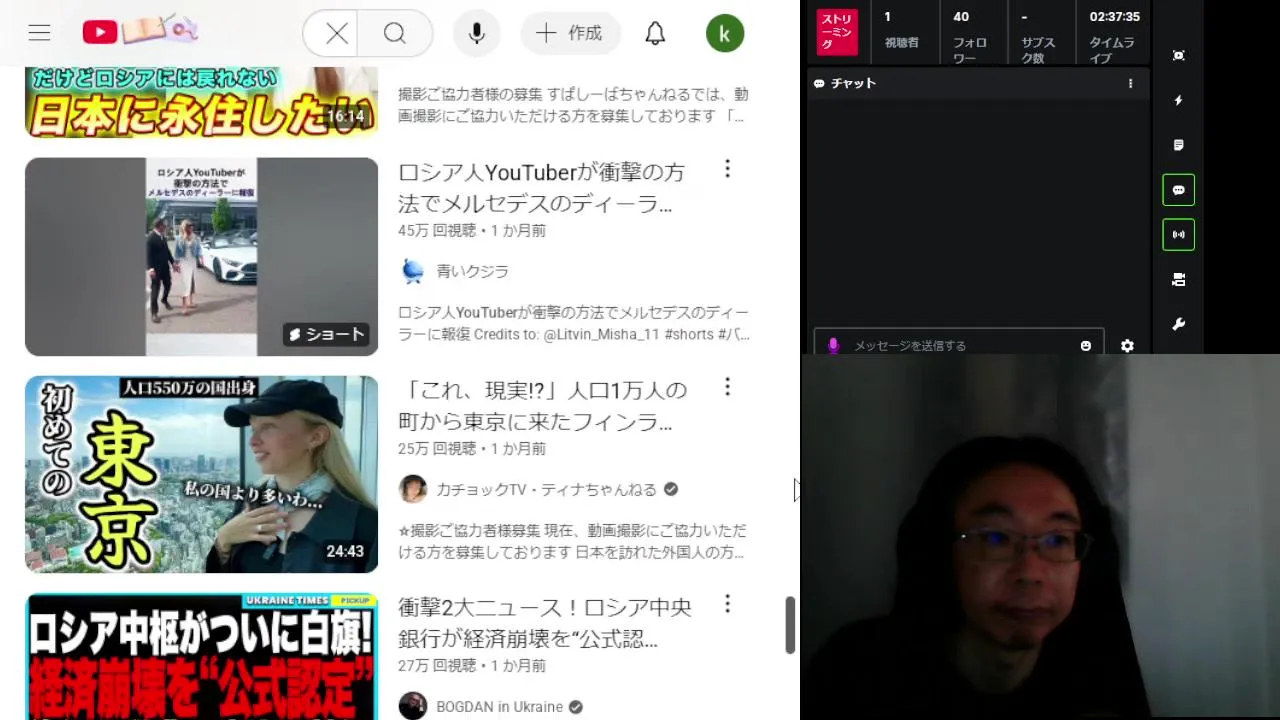Open title 衝撃2大ニュース！ロシア中央銀行が経済崩壊を

point(545,622)
